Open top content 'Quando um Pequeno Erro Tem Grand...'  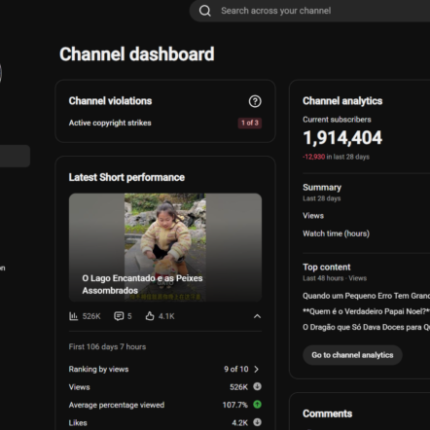coord(366,296)
